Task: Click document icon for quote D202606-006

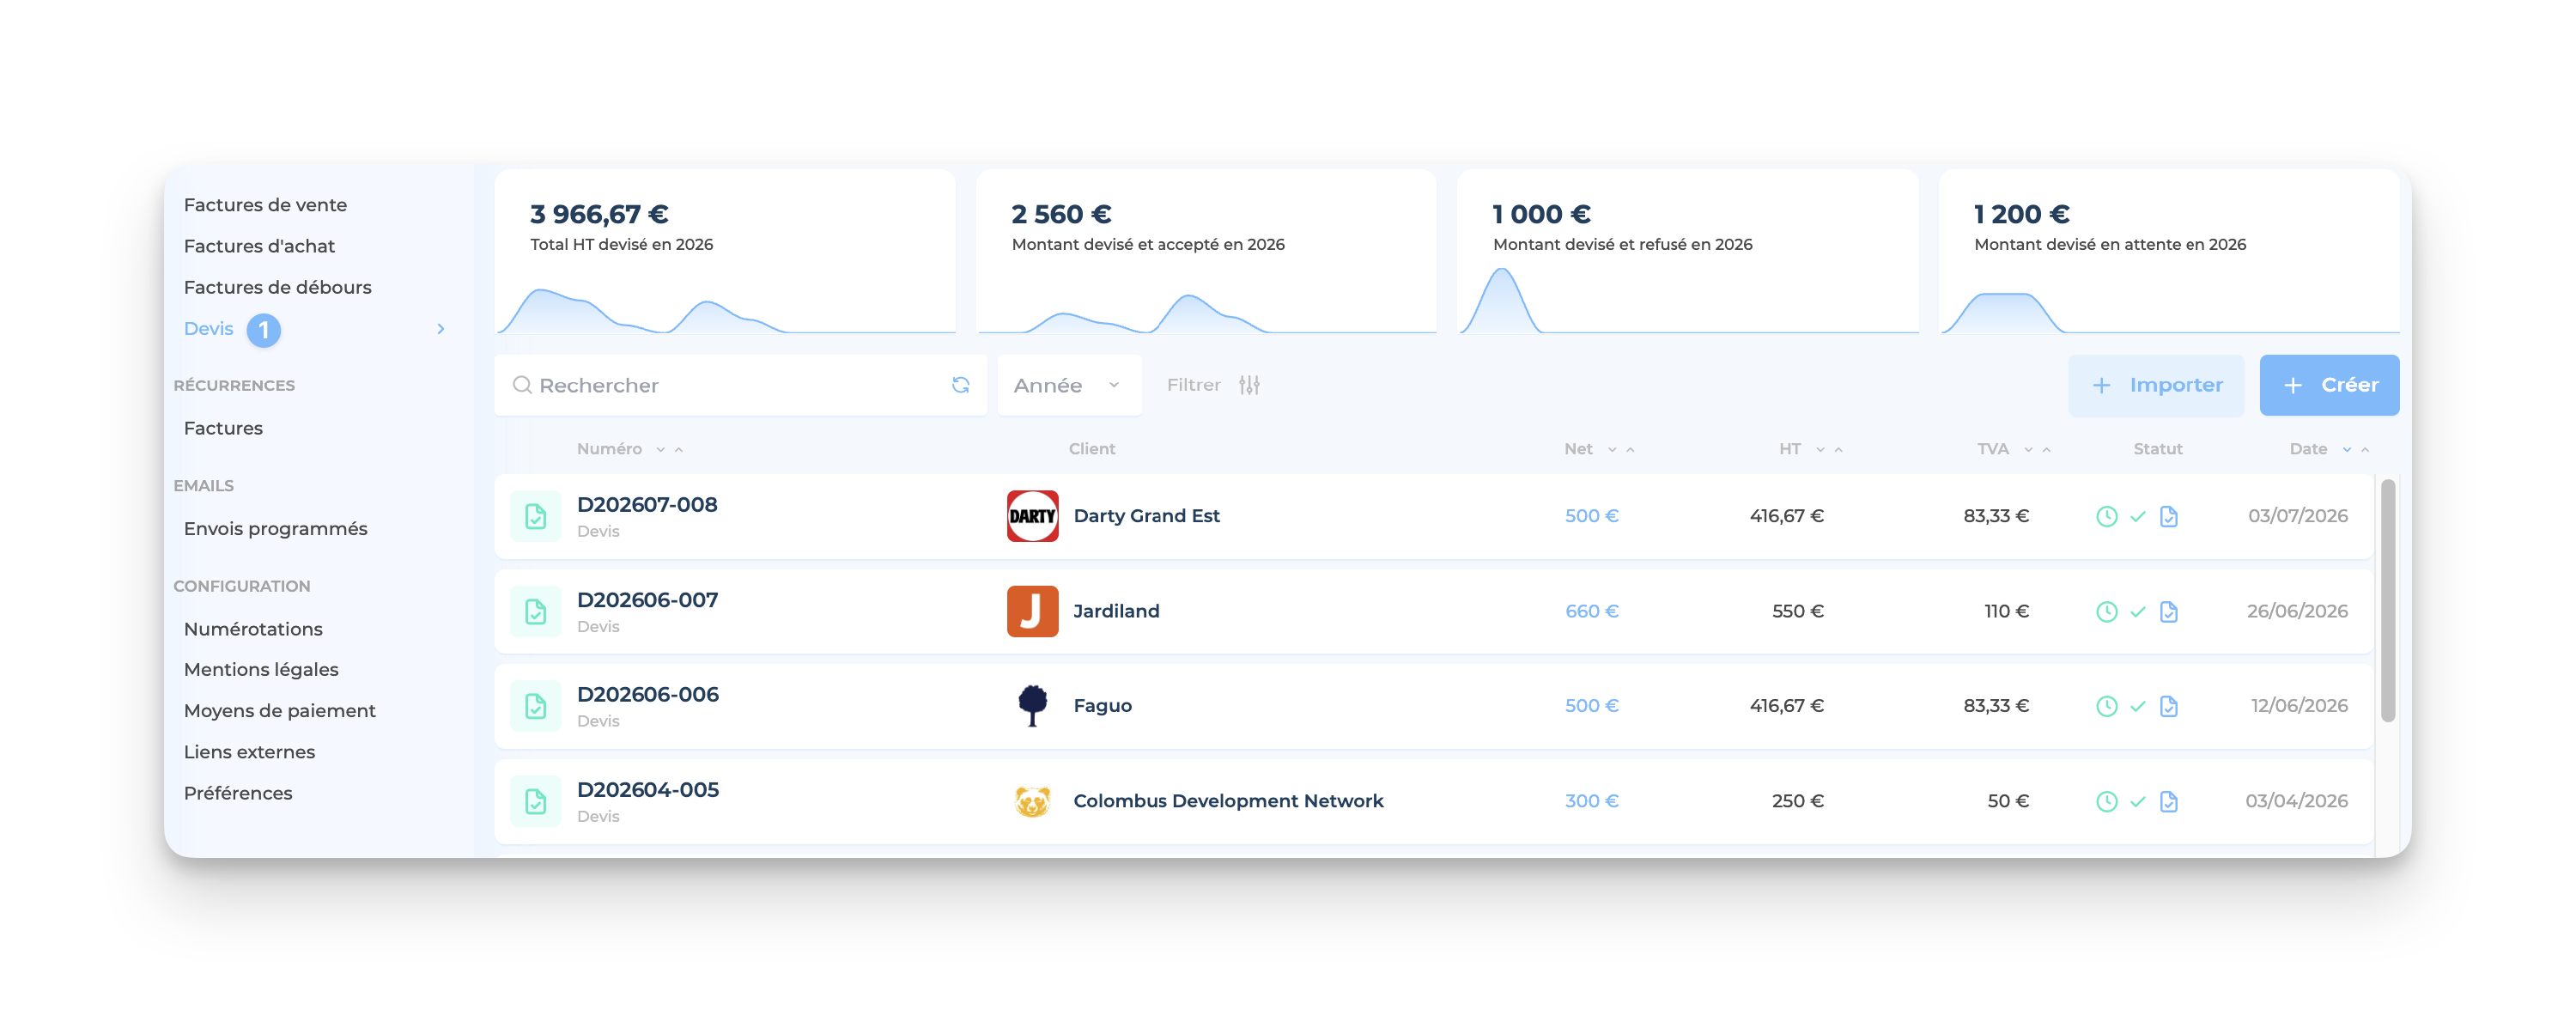Action: [536, 706]
